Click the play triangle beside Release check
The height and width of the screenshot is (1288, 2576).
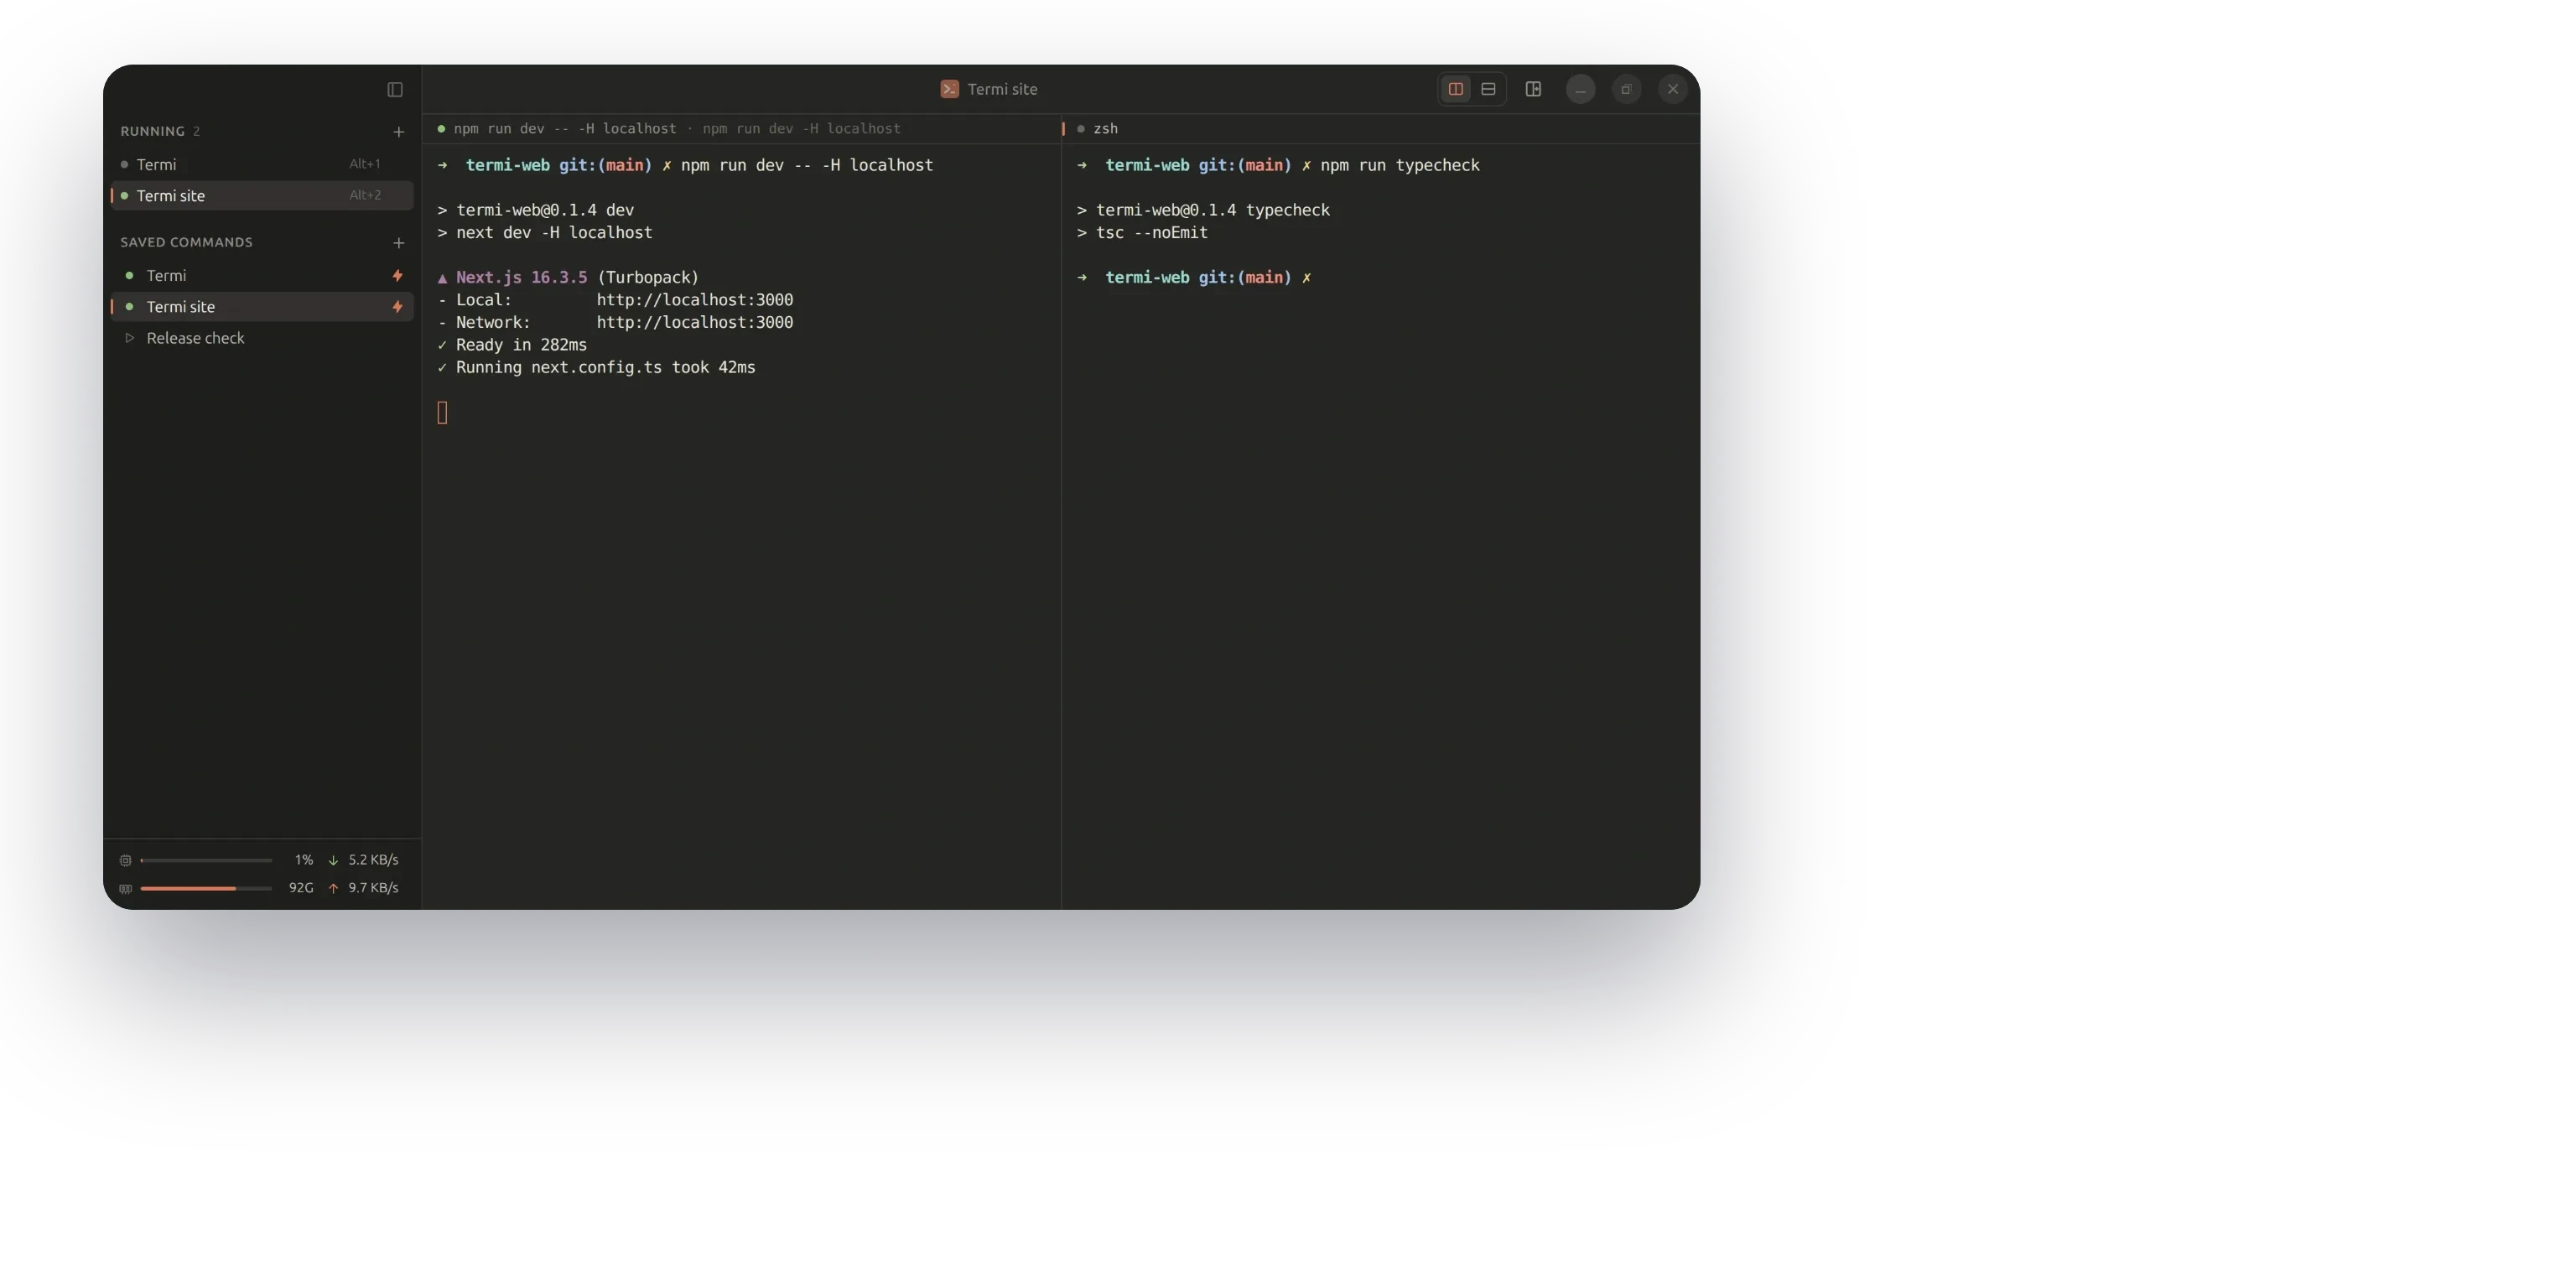(x=129, y=339)
